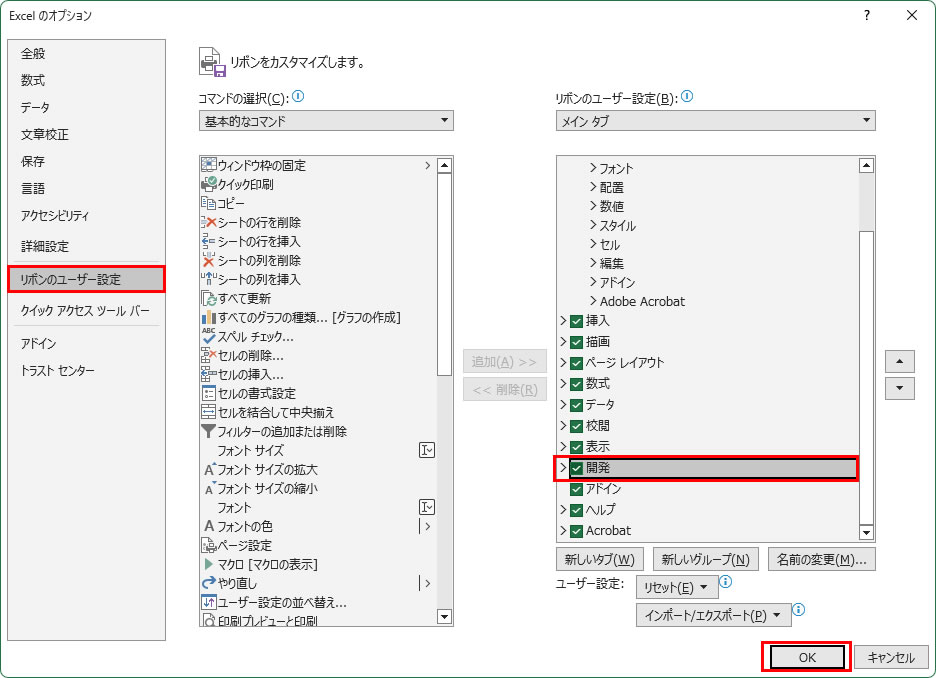Viewport: 936px width, 678px height.
Task: Click the シートの列を削除 icon
Action: point(208,260)
